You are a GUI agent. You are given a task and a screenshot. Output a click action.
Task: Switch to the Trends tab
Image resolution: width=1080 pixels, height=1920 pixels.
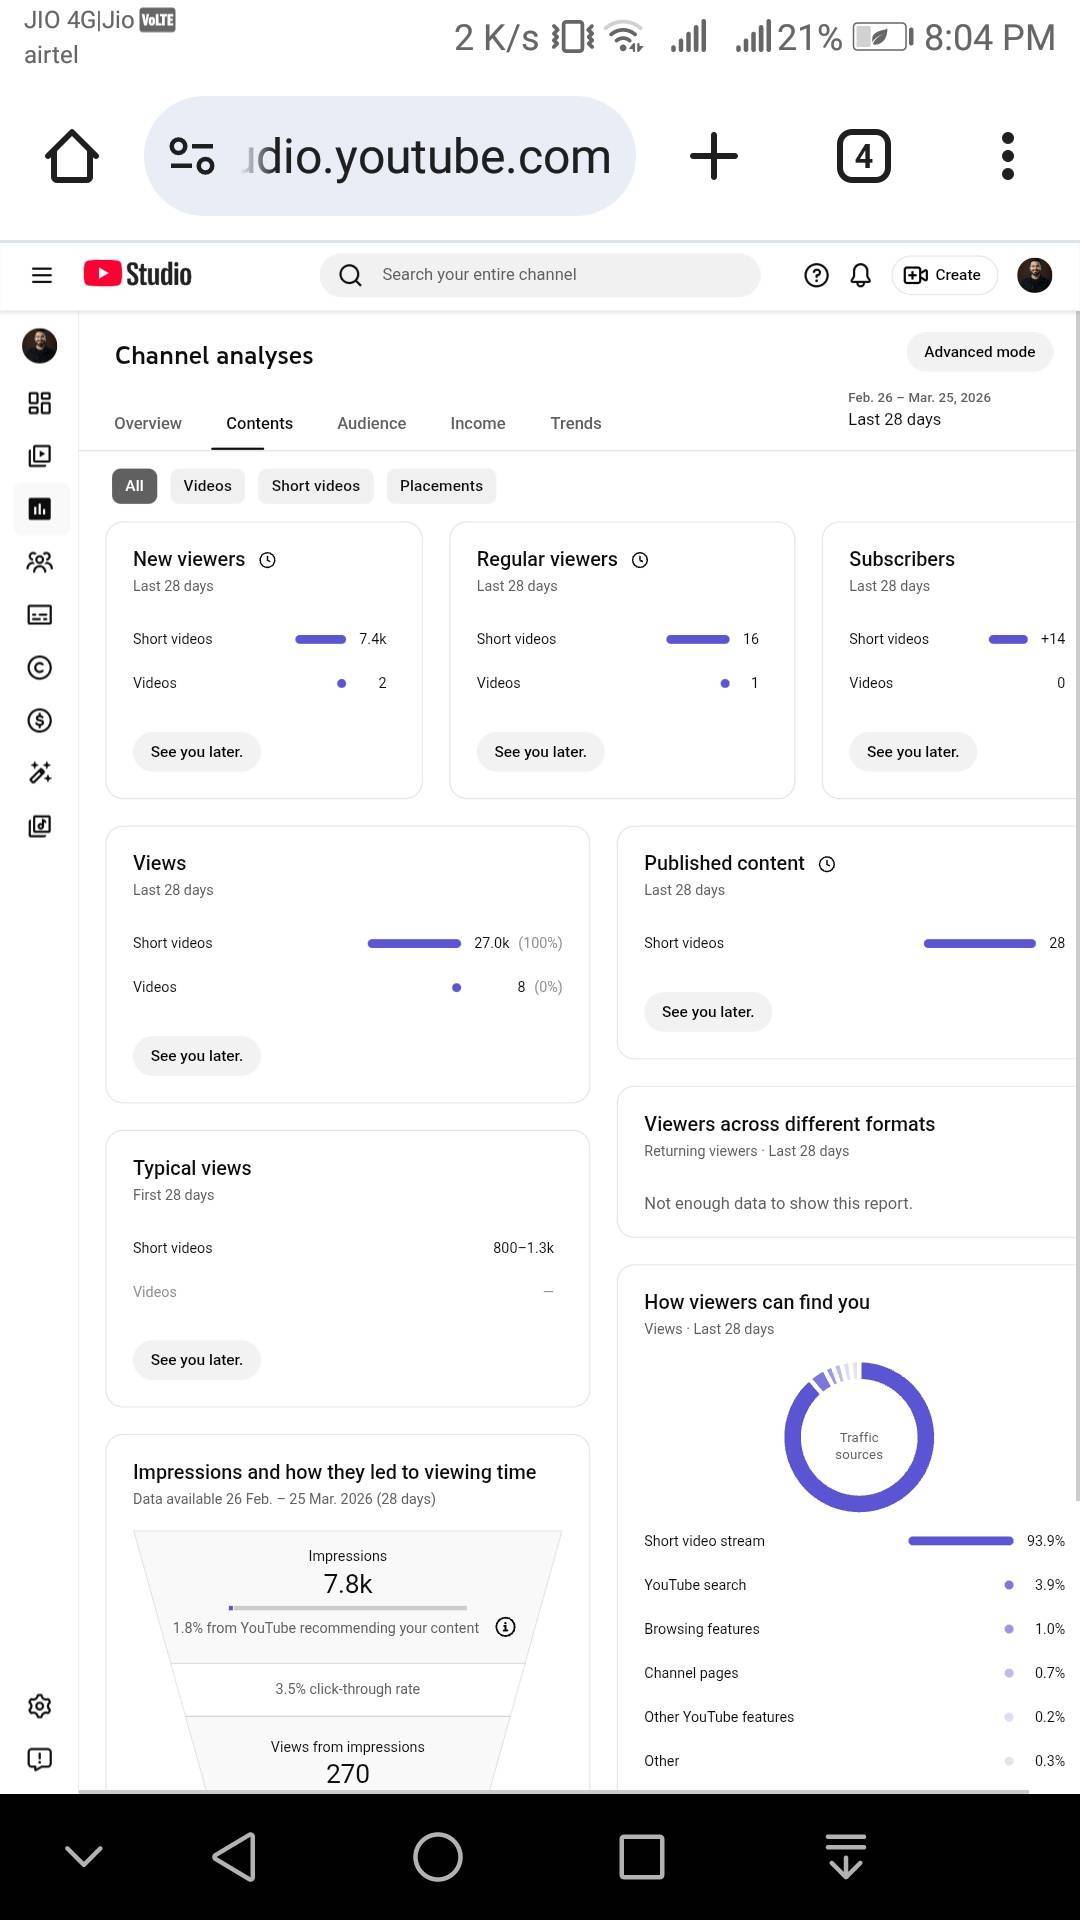[575, 423]
